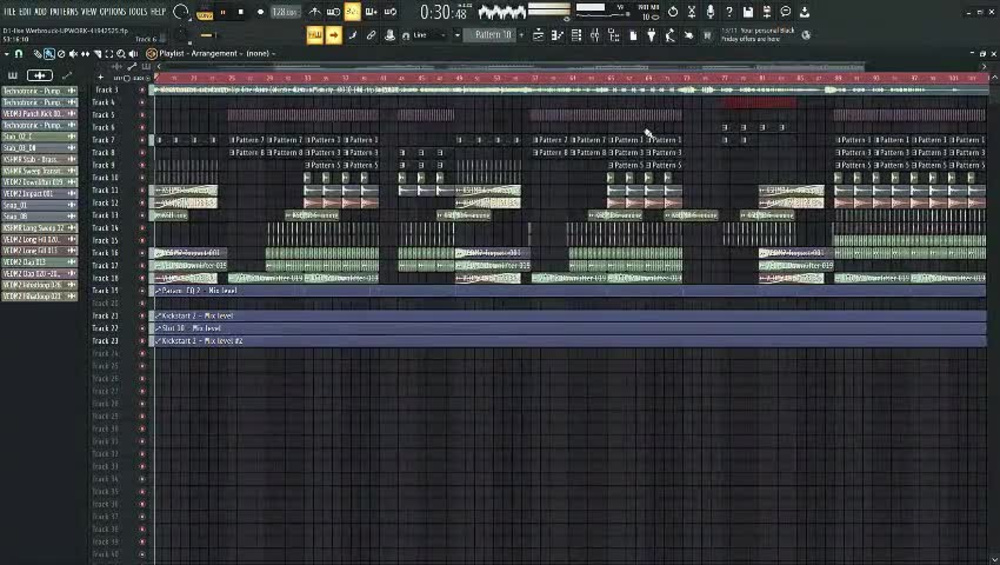This screenshot has height=565, width=1000.
Task: Open the browser/tree view icon
Action: (614, 35)
